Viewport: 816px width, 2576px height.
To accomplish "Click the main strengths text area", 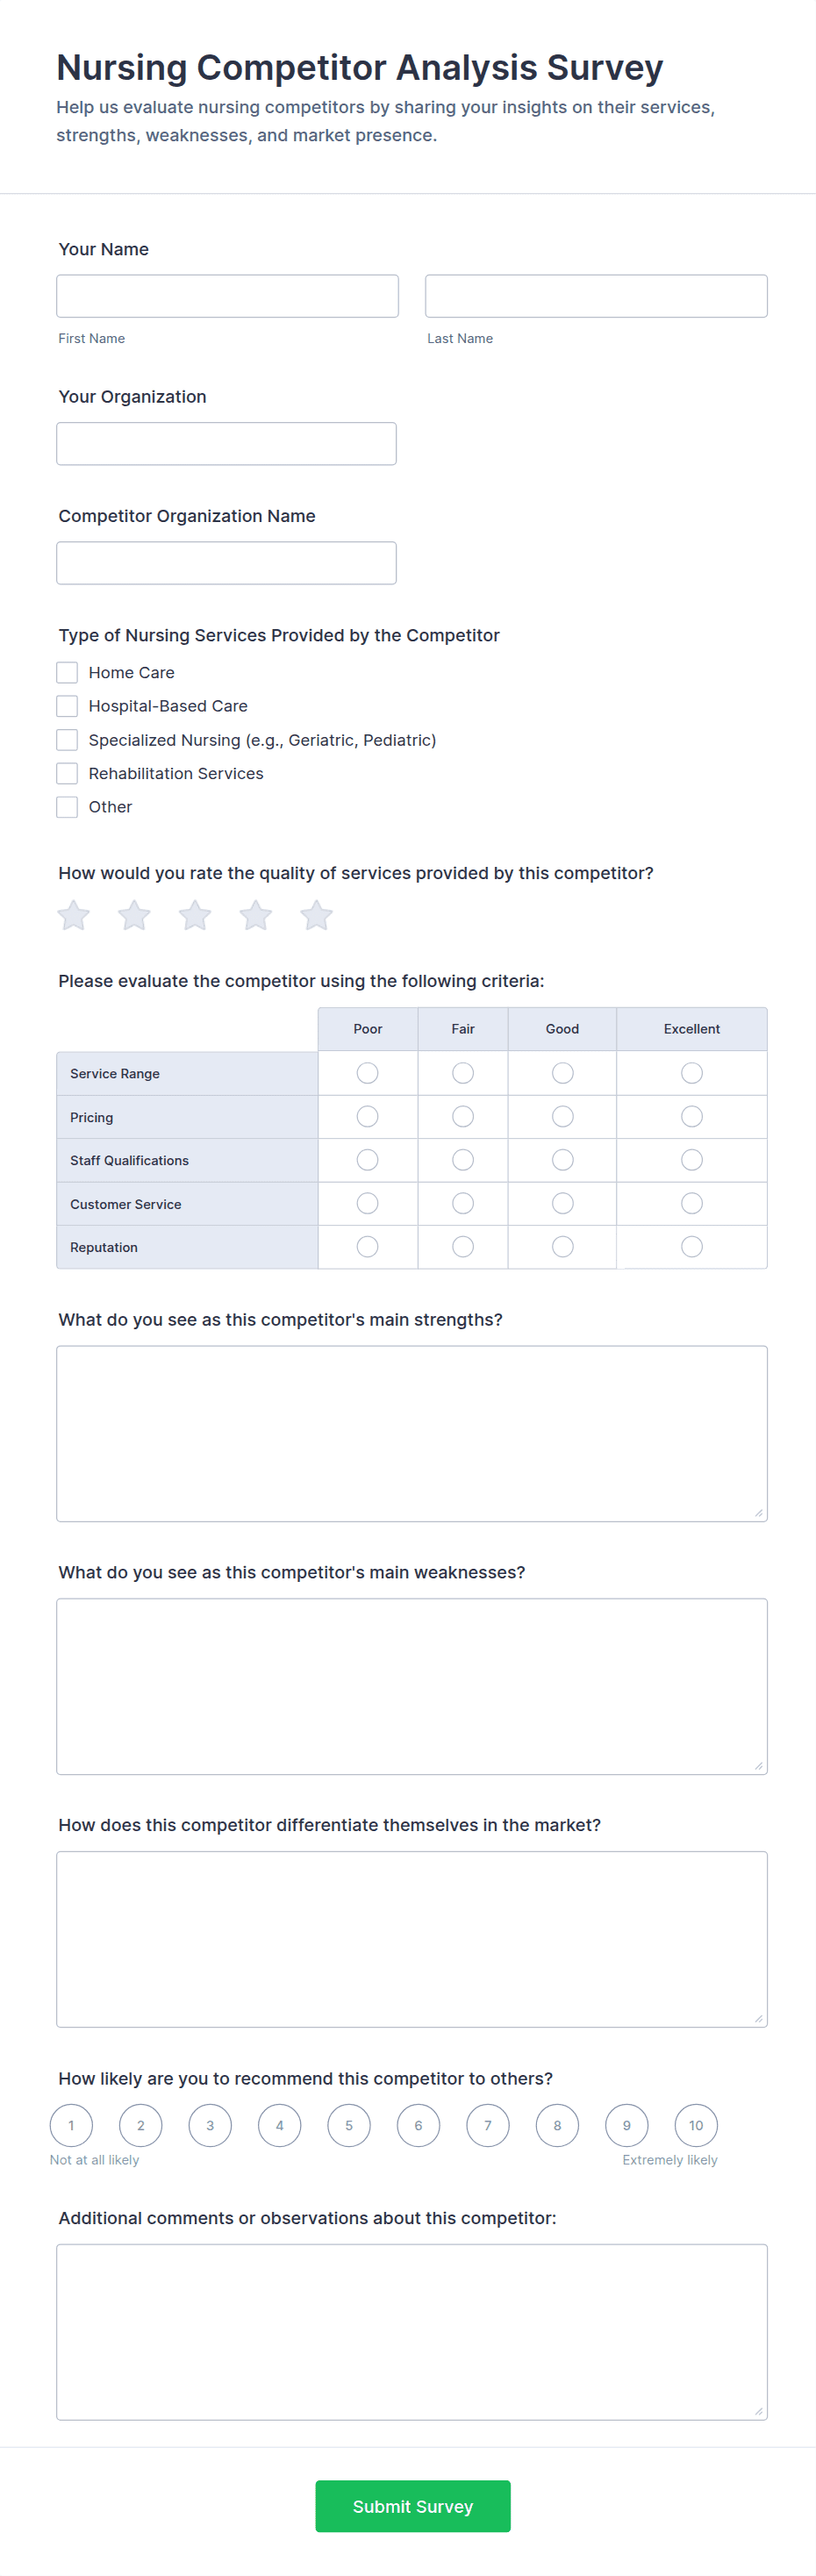I will 411,1433.
